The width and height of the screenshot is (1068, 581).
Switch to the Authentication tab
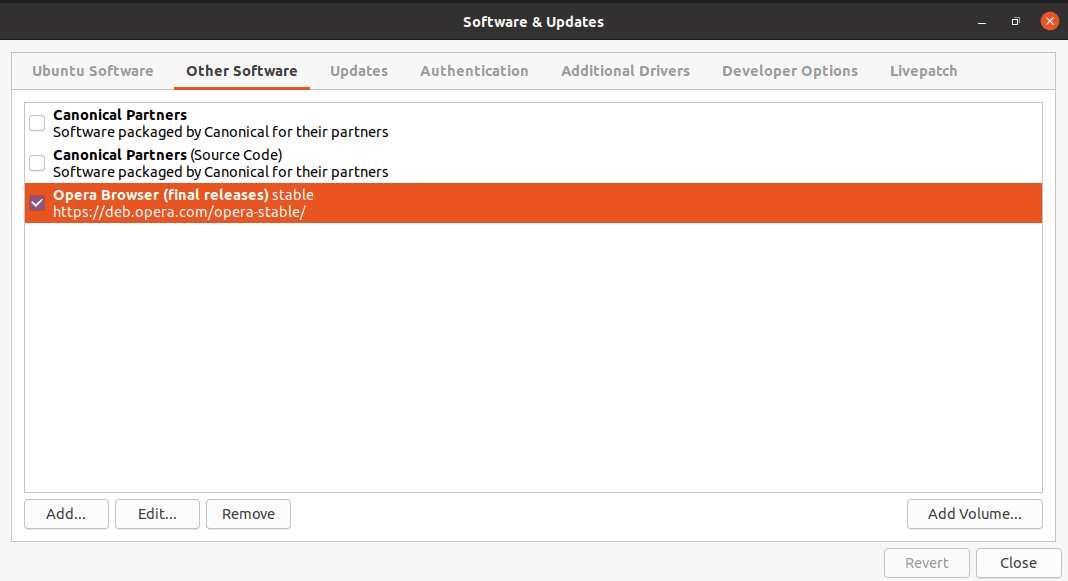tap(474, 71)
